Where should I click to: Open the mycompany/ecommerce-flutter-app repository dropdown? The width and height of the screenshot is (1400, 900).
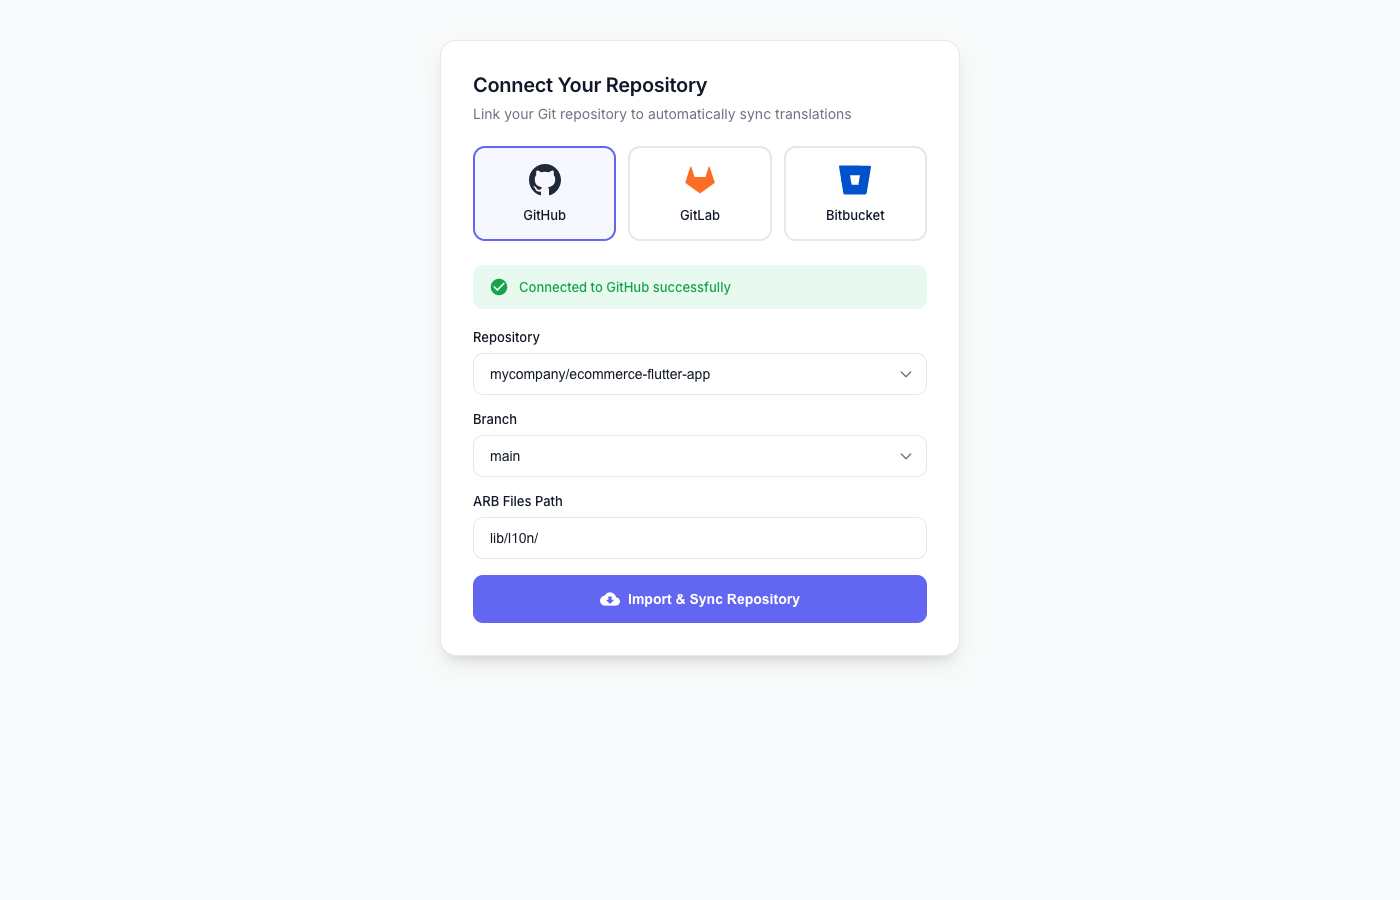tap(699, 374)
